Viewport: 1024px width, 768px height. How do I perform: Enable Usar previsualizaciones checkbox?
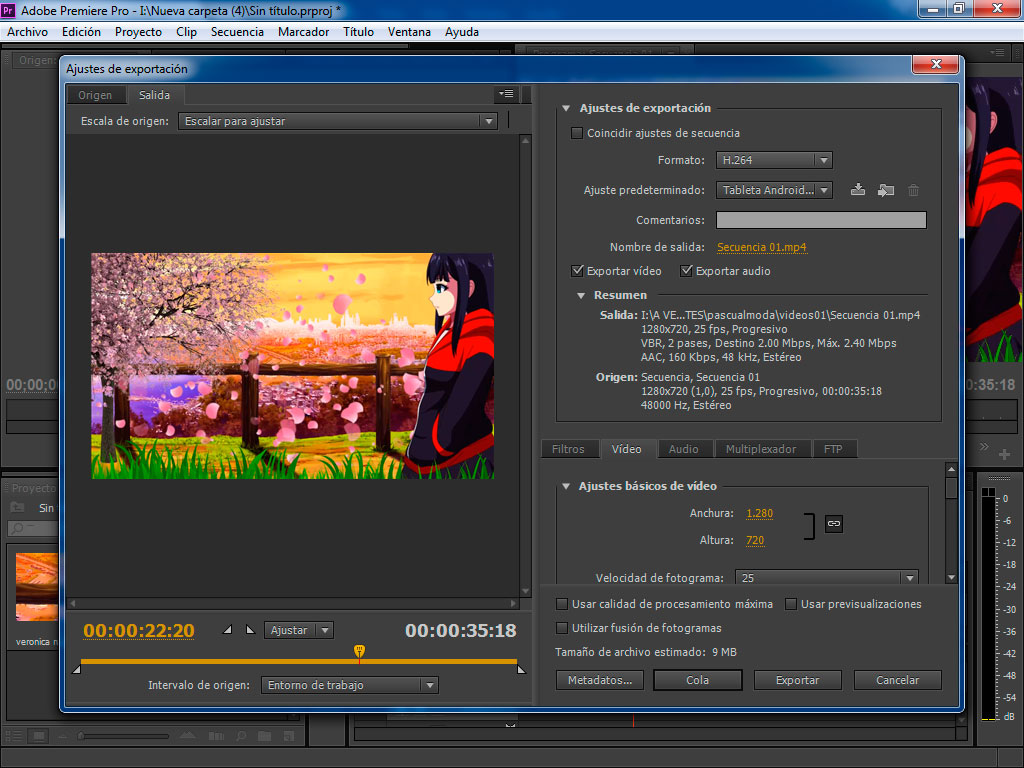(x=791, y=604)
